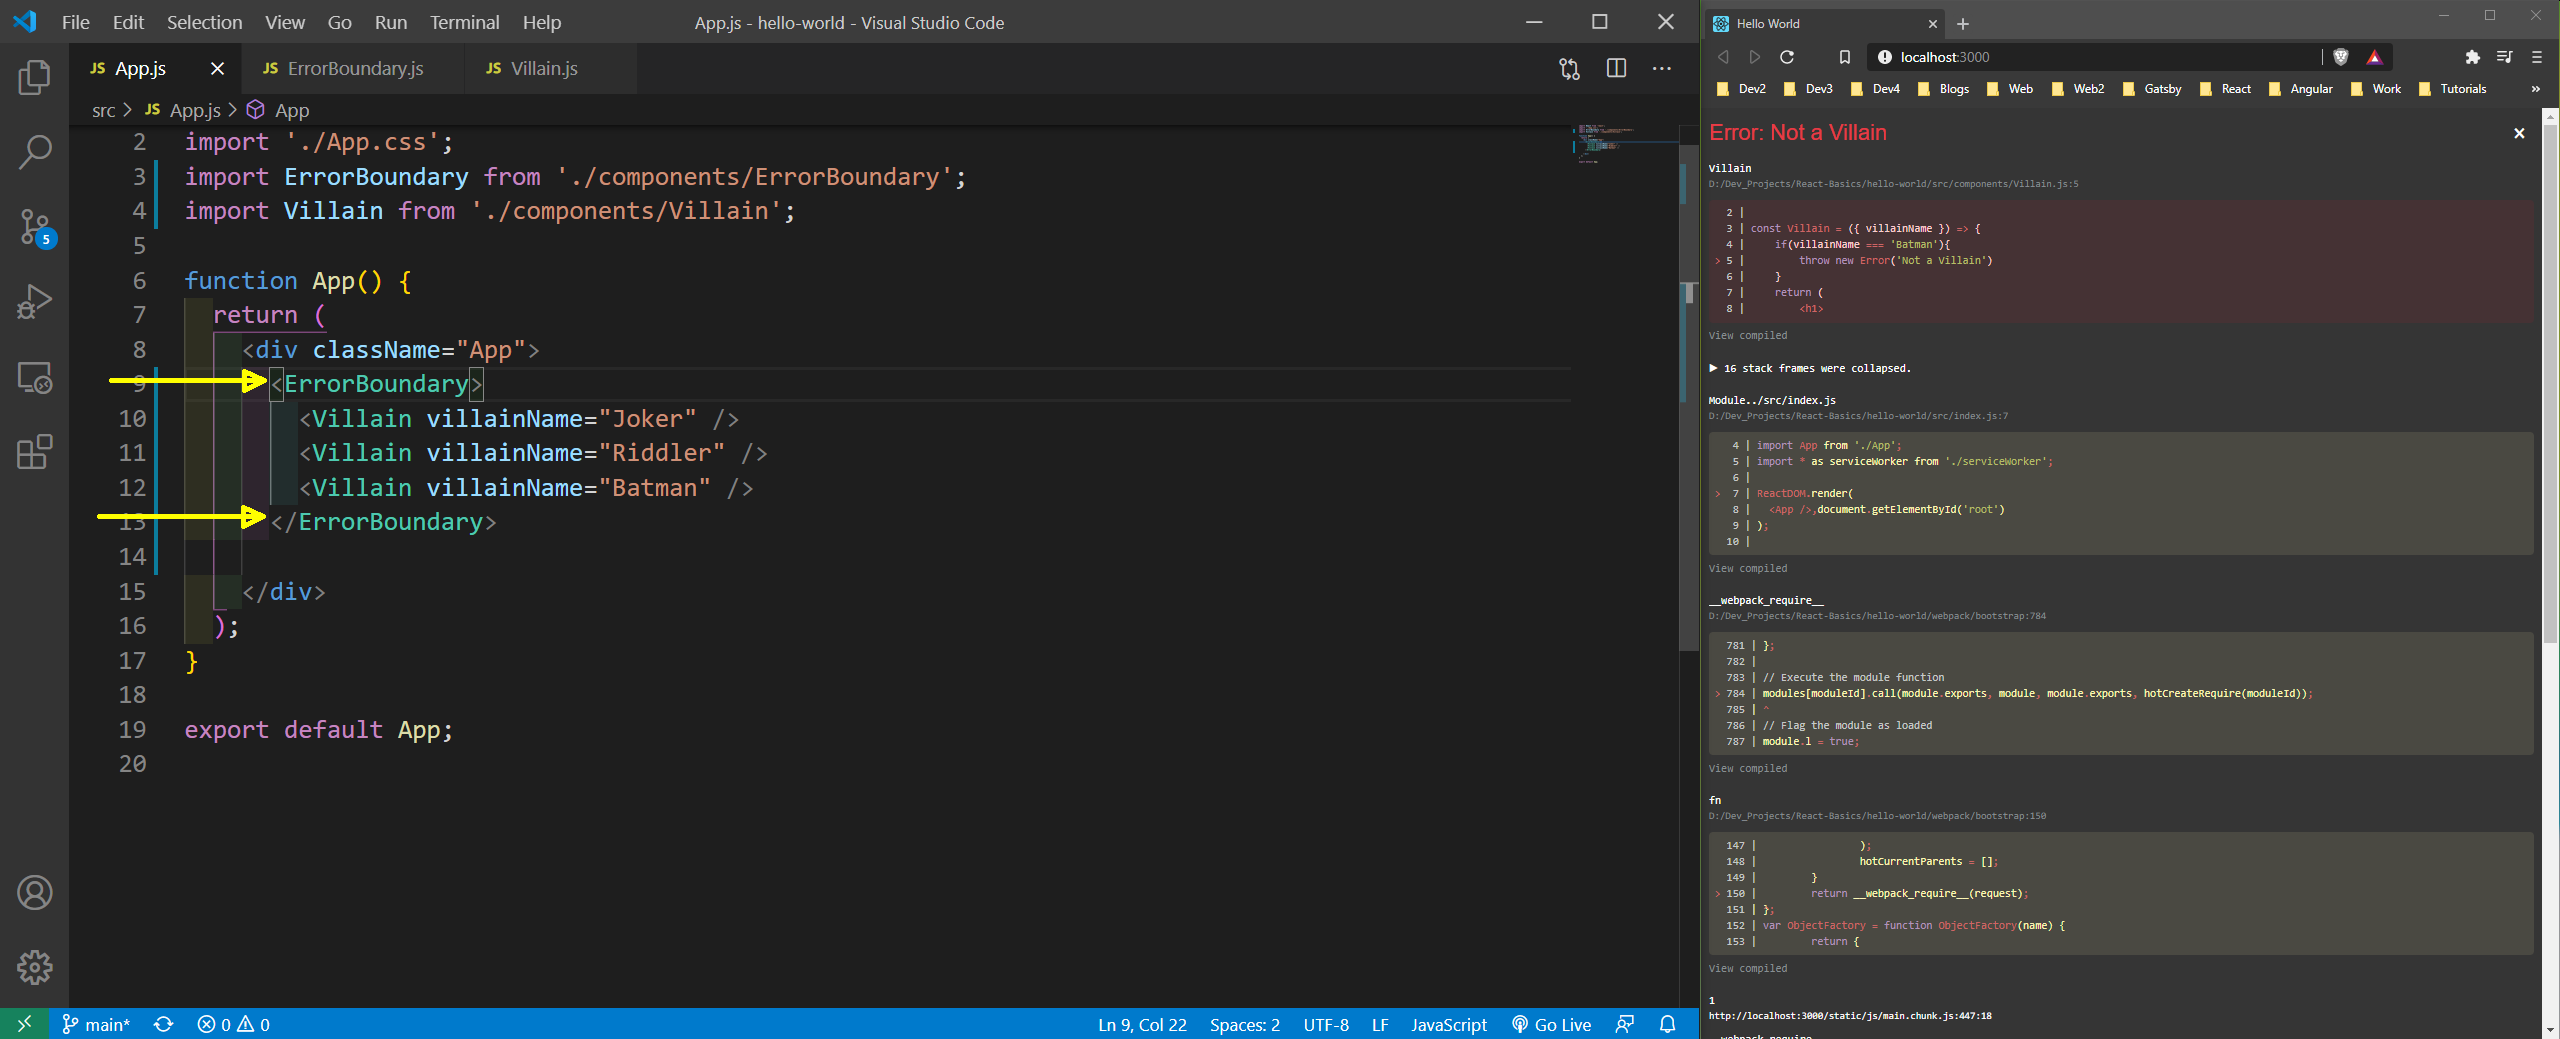Open the Explorer view in activity bar

[34, 77]
